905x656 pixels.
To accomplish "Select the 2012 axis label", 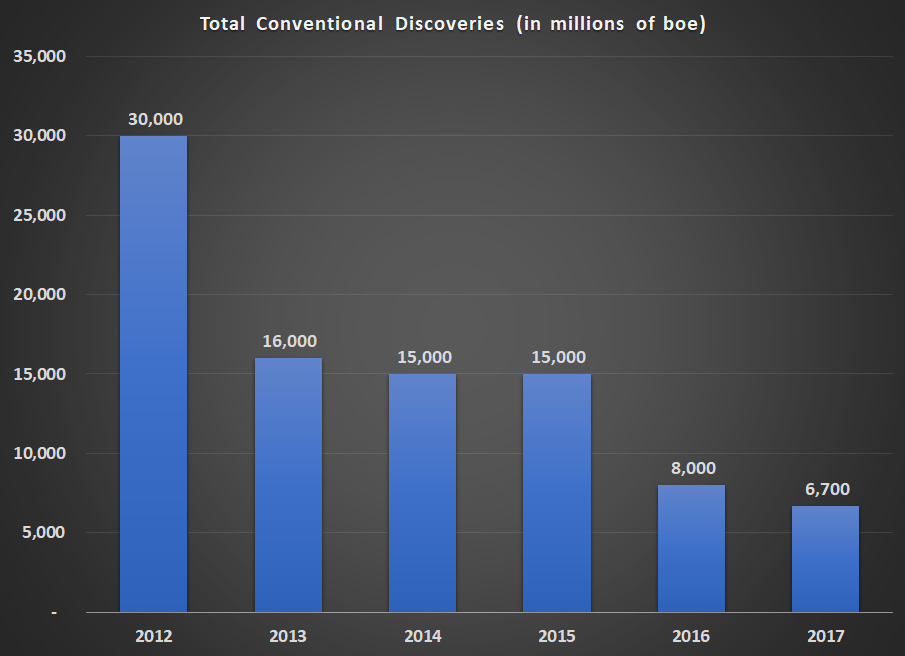I will pos(152,635).
